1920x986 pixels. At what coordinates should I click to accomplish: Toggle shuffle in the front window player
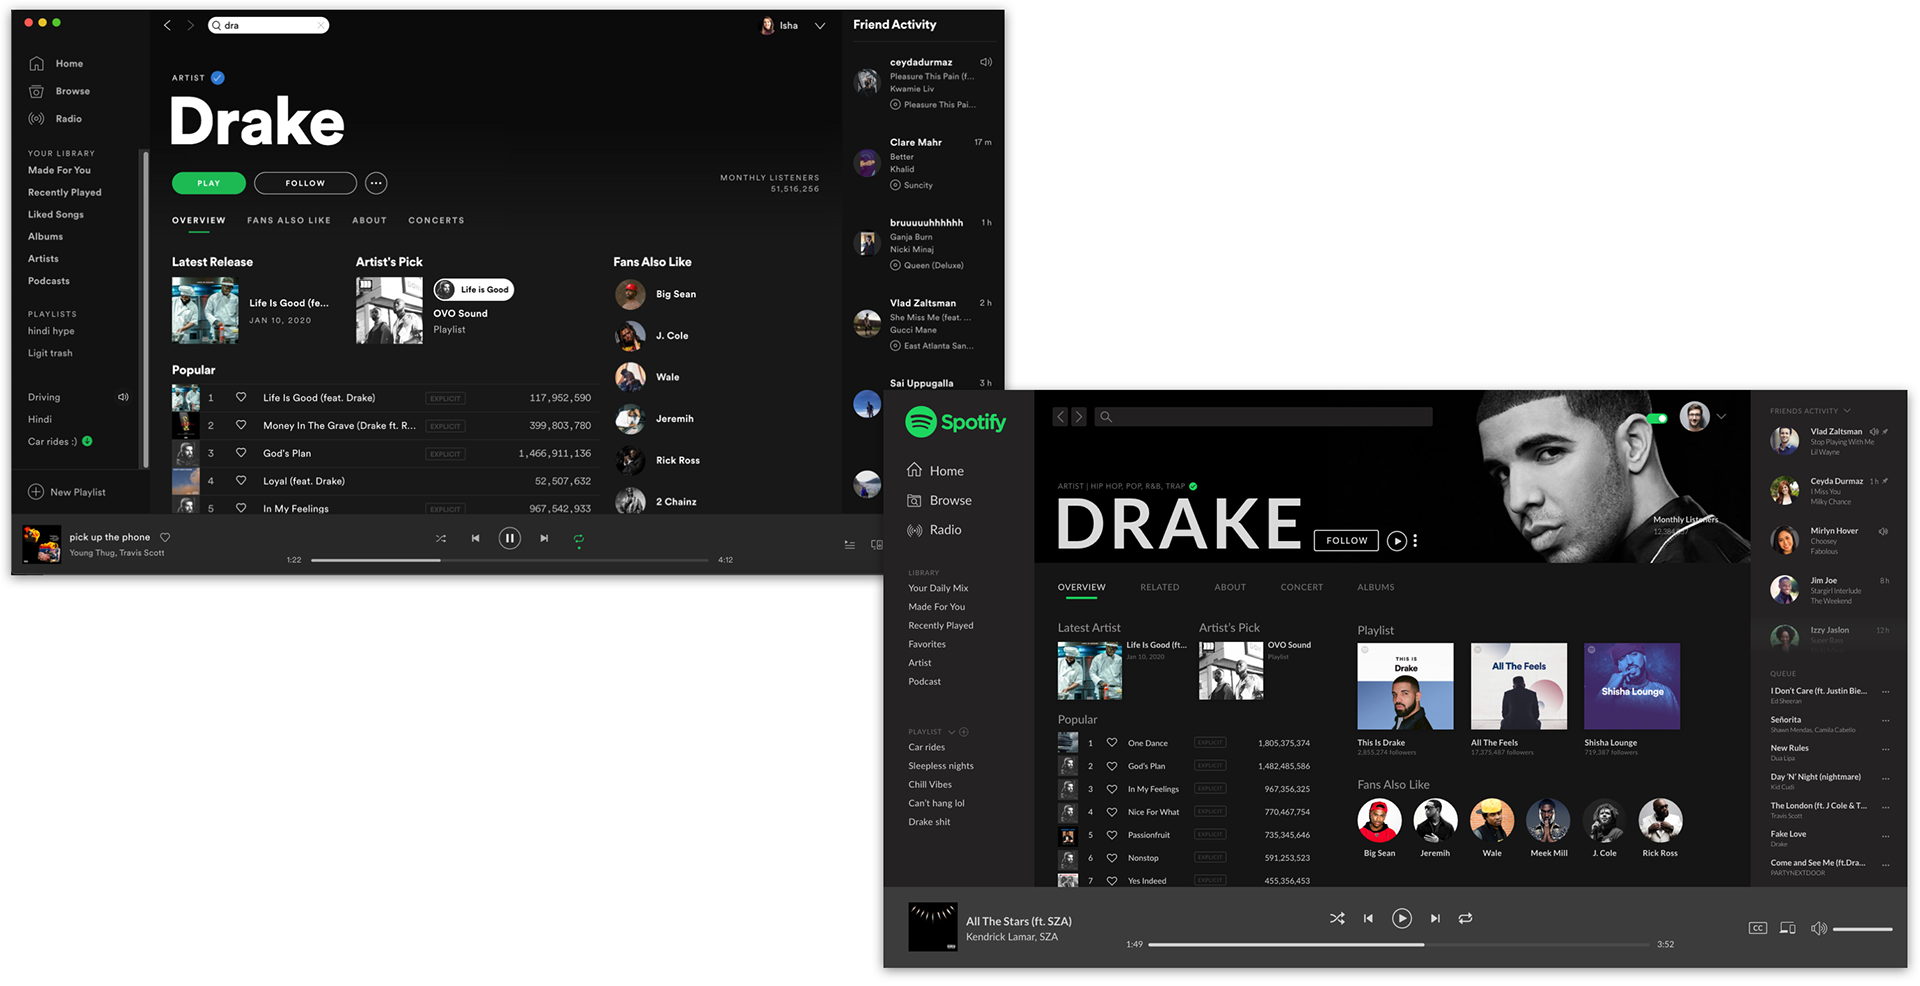1337,918
